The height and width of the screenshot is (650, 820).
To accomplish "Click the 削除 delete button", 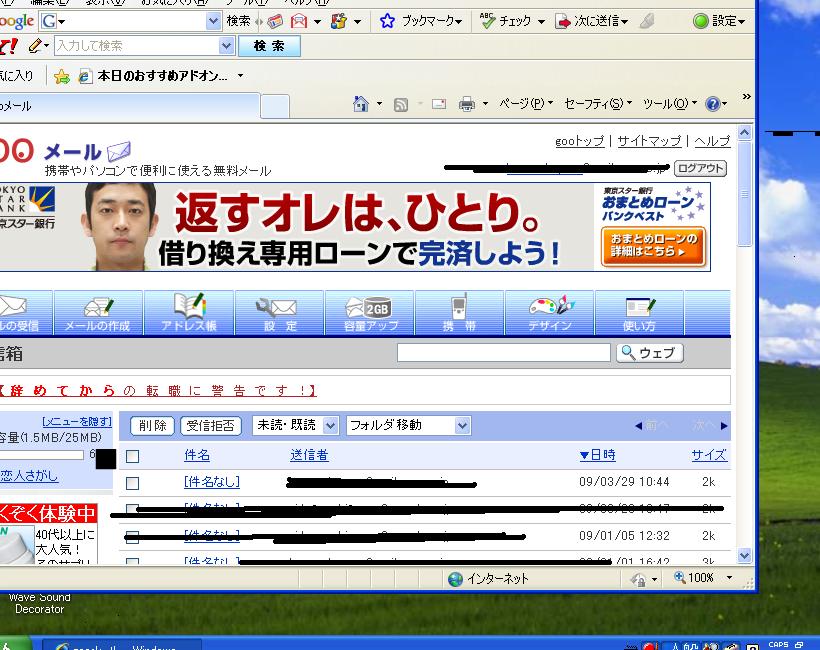I will click(x=152, y=426).
